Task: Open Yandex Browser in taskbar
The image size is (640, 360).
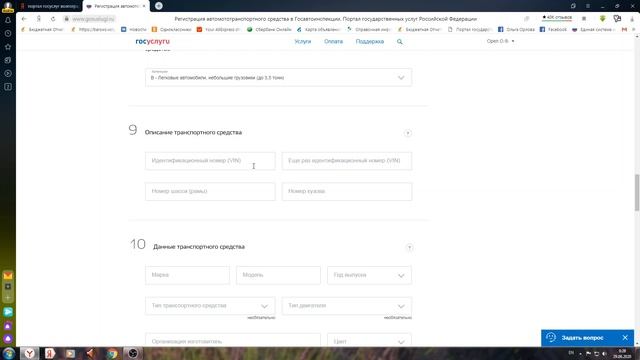Action: (x=30, y=353)
